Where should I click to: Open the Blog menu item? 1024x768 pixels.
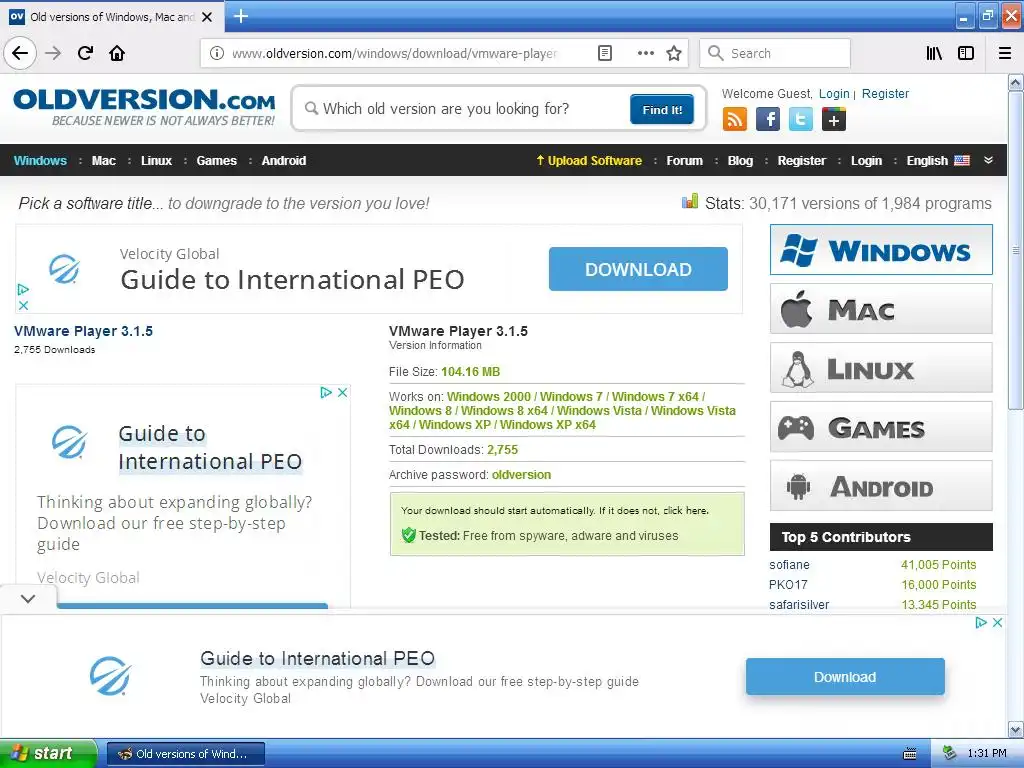740,161
